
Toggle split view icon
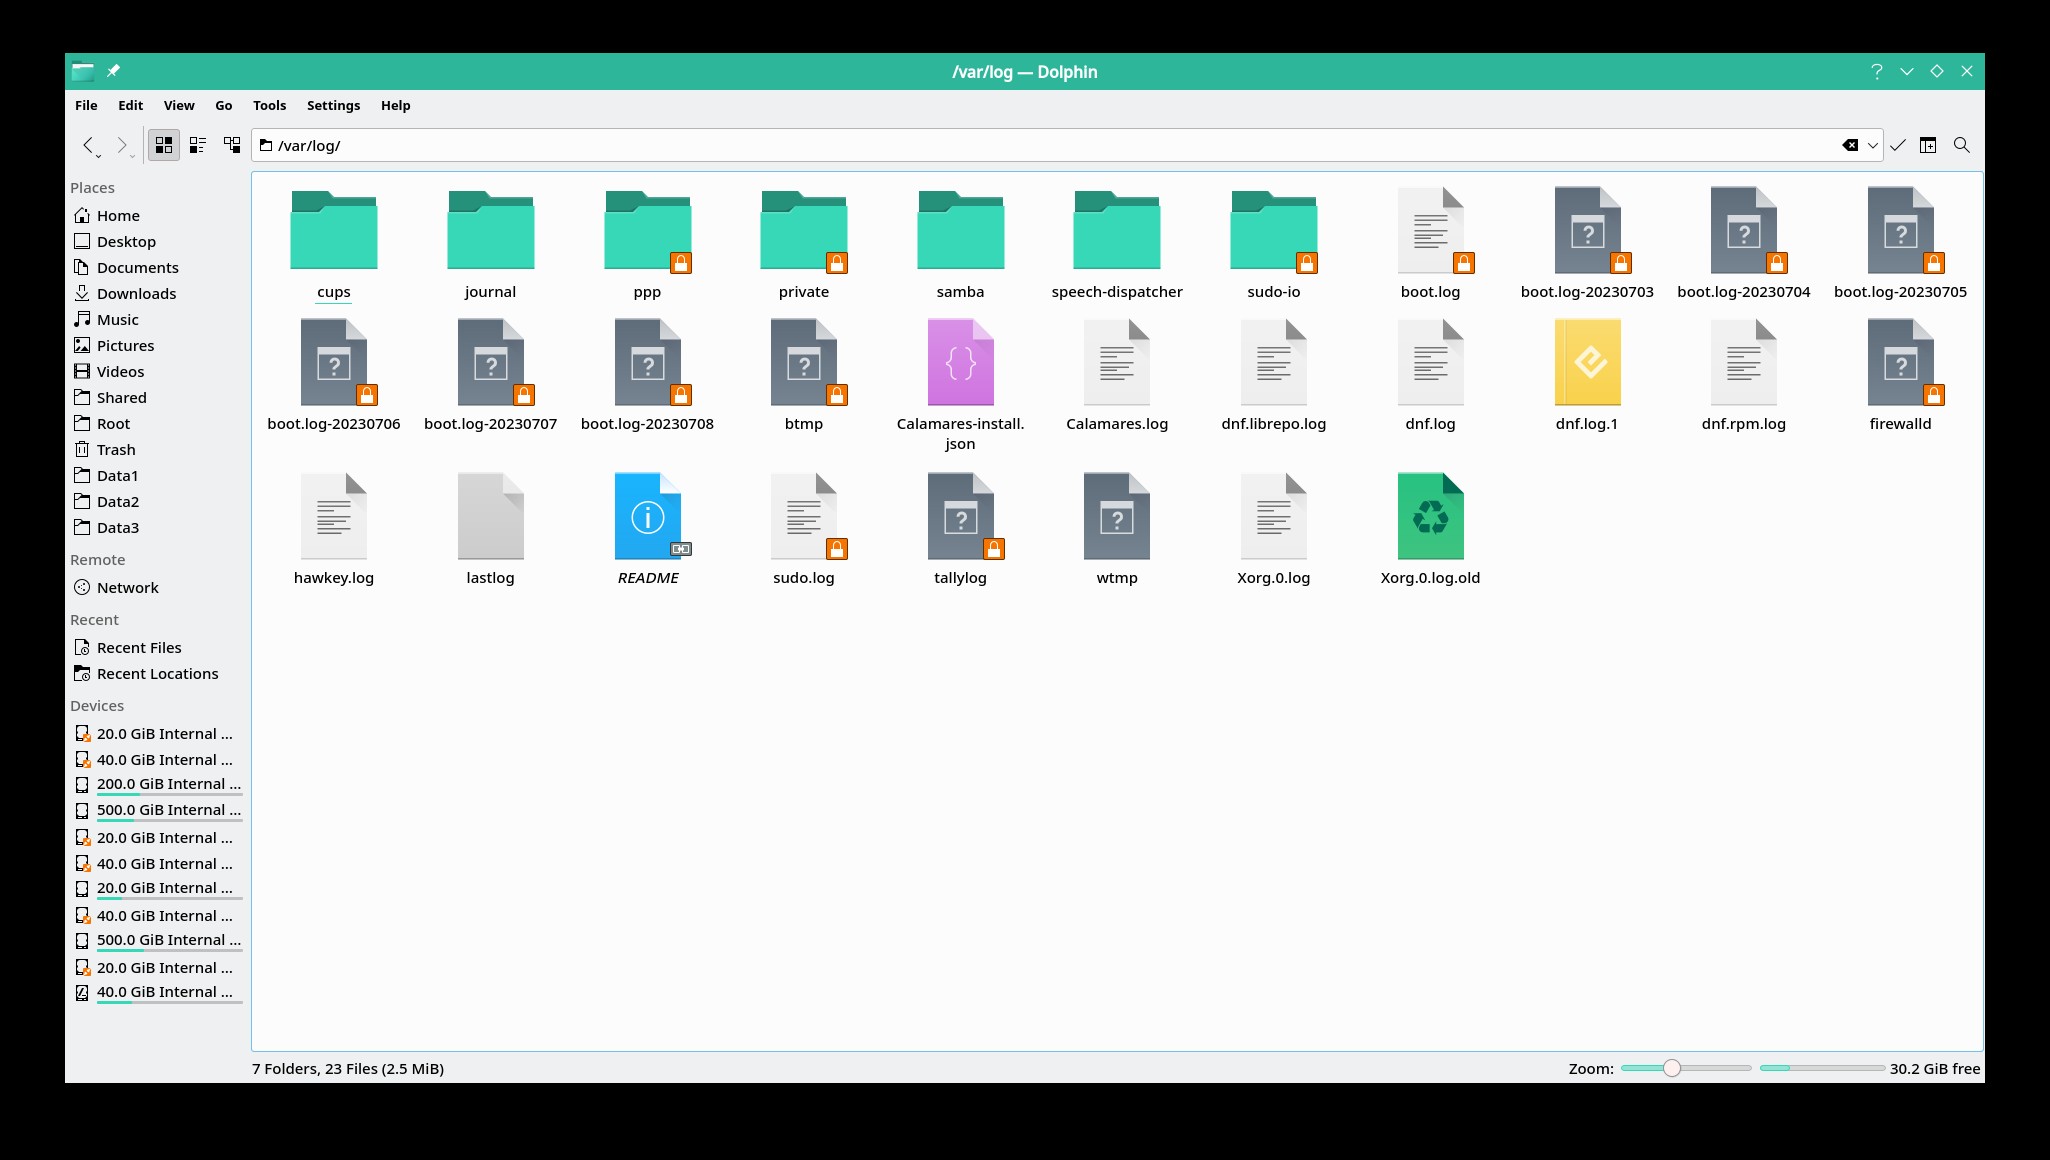[1928, 145]
